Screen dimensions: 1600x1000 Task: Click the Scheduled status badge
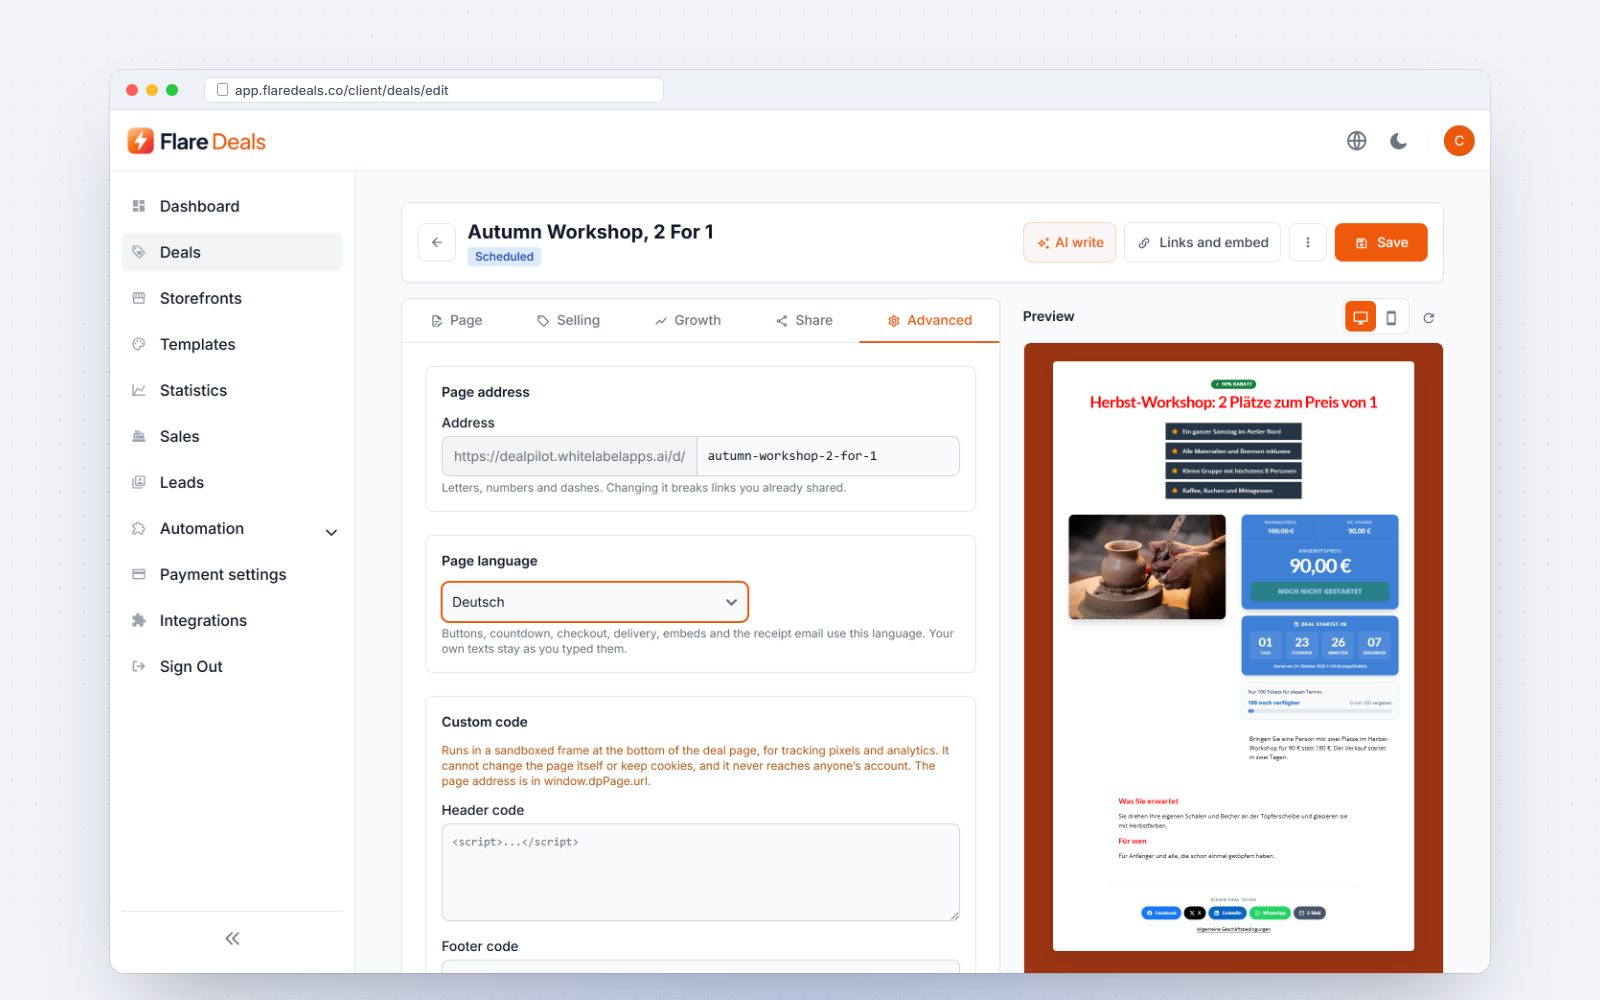point(504,257)
